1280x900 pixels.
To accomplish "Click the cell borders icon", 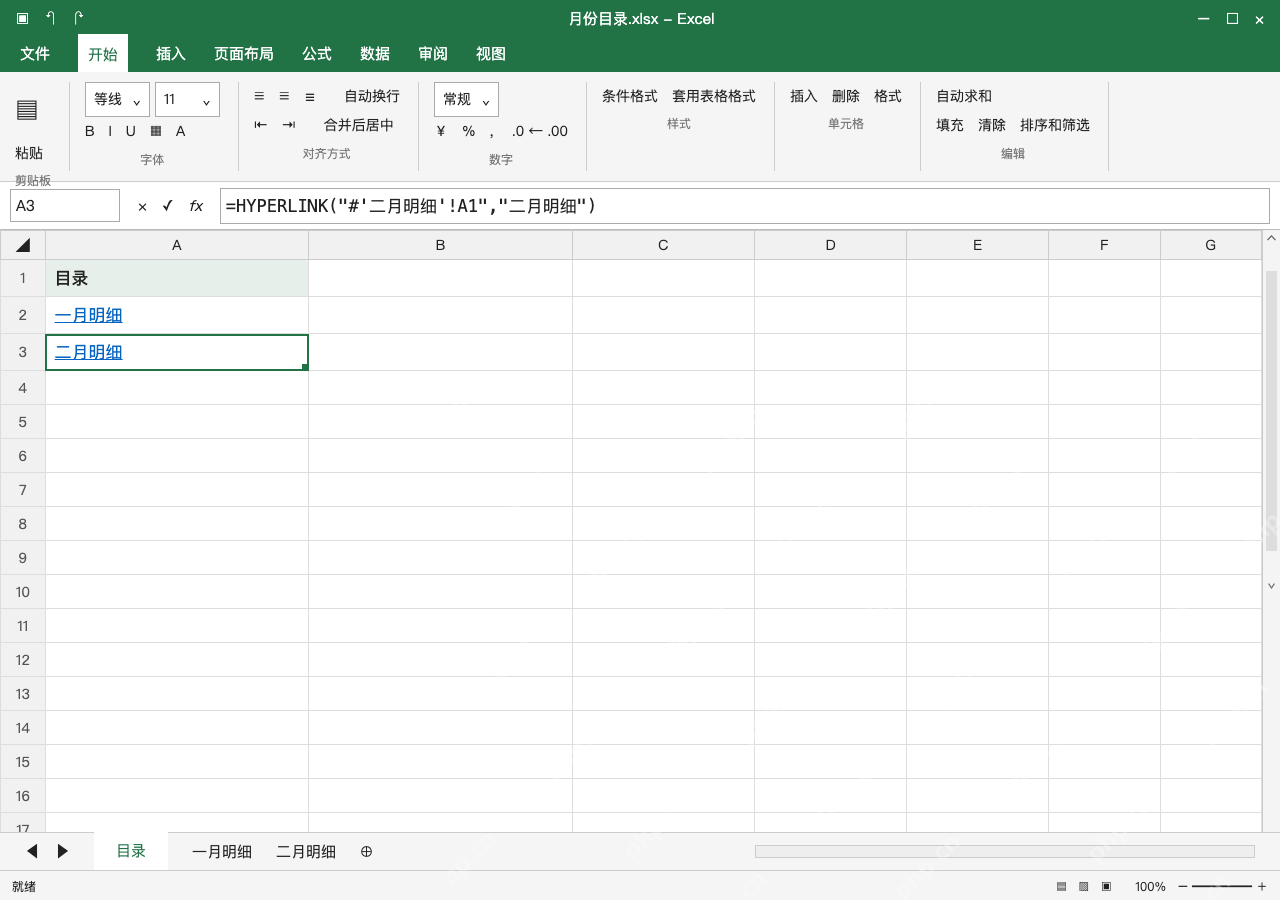I will tap(156, 131).
